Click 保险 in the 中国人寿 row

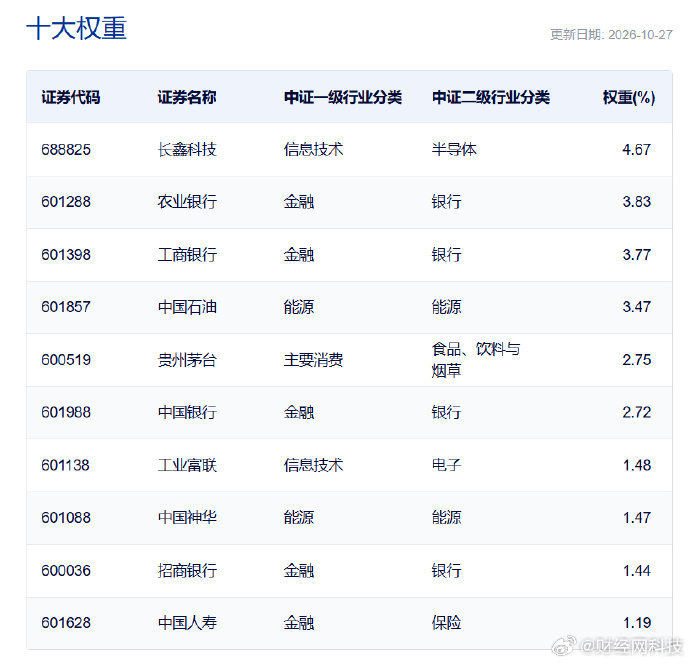[x=446, y=623]
